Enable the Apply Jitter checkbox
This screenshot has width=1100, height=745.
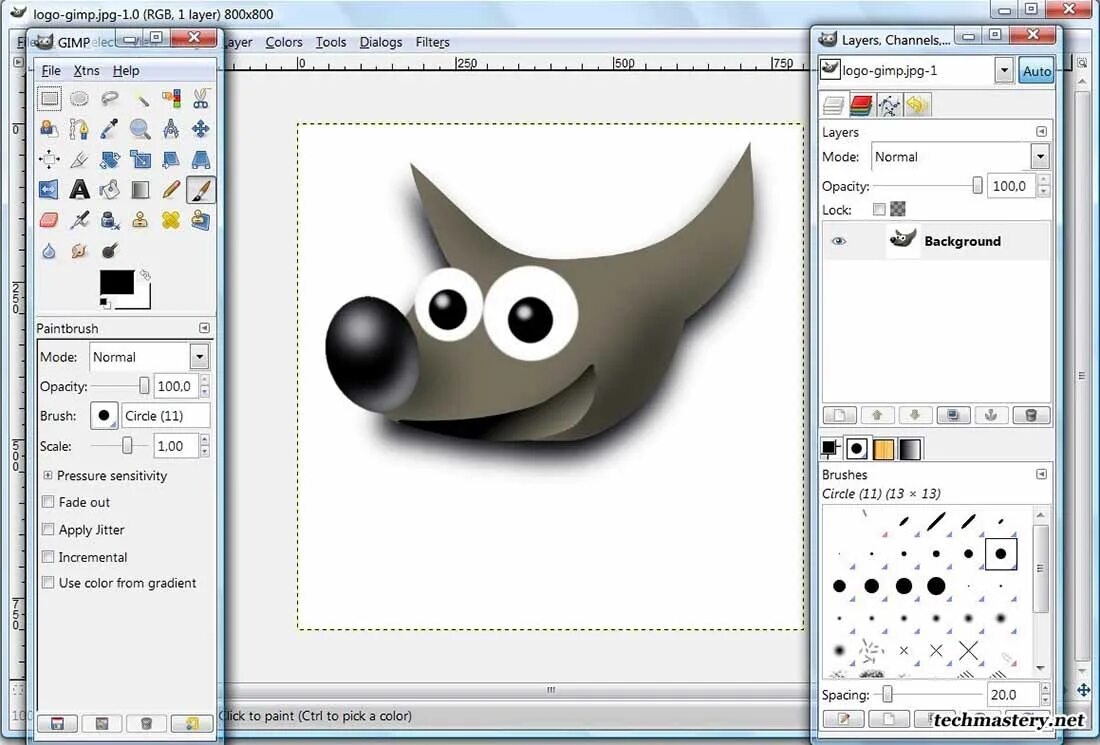pos(48,529)
